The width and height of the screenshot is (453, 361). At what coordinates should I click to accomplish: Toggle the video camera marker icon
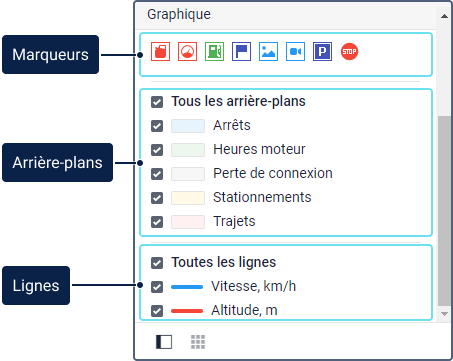(x=295, y=52)
